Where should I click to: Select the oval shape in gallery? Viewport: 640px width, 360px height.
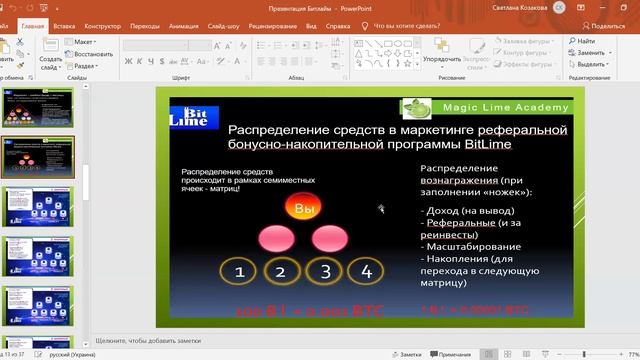[398, 43]
